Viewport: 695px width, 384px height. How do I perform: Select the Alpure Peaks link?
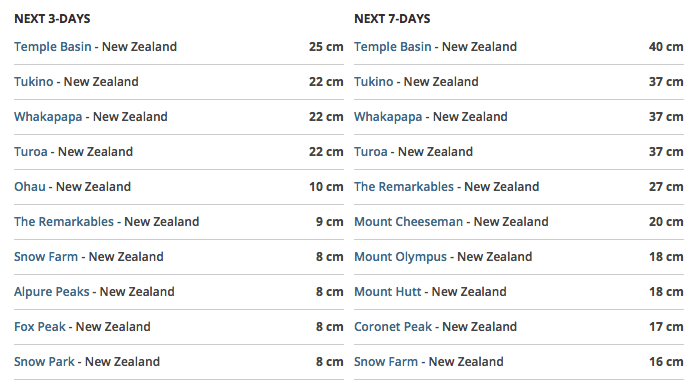[51, 292]
